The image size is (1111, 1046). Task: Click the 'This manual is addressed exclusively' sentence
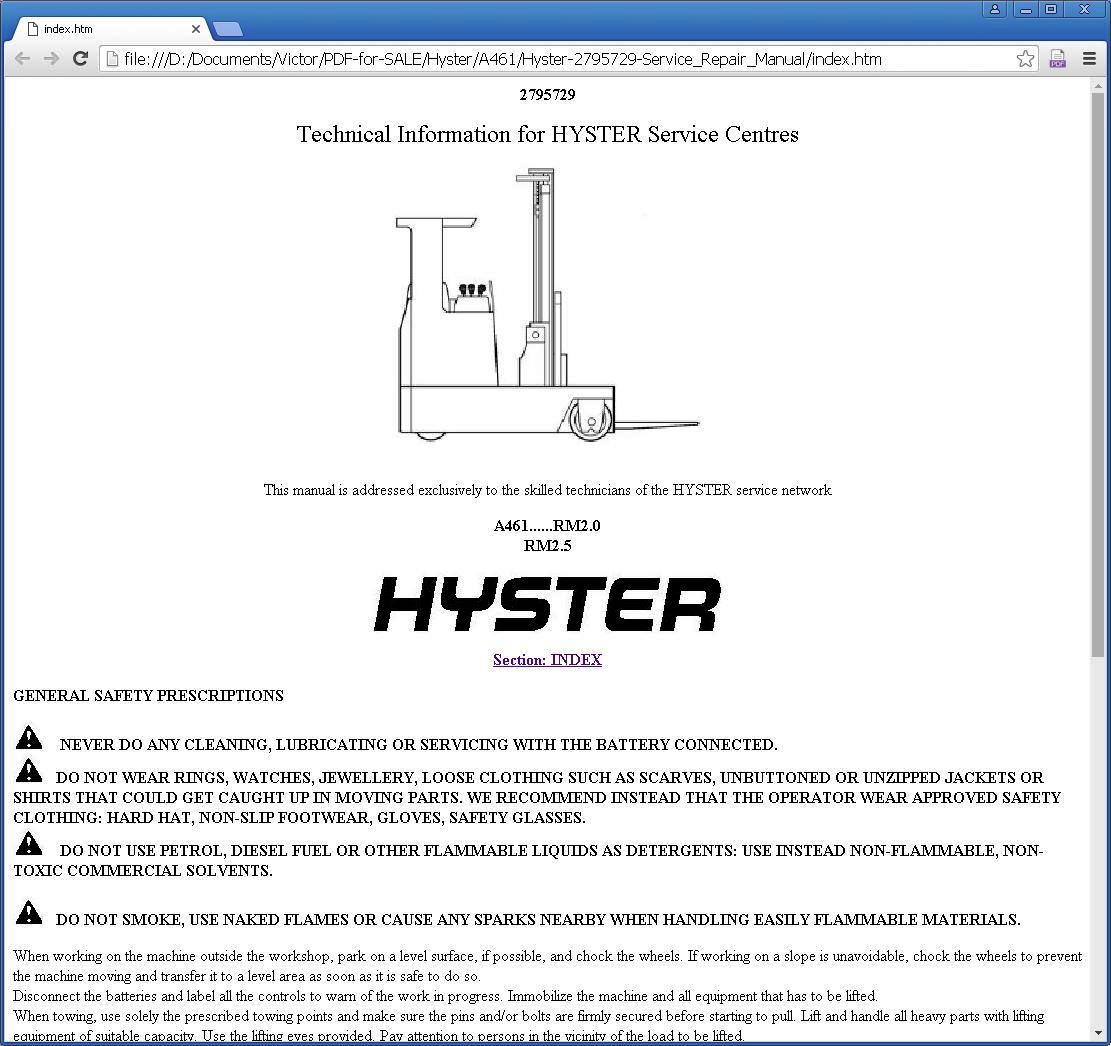click(547, 490)
